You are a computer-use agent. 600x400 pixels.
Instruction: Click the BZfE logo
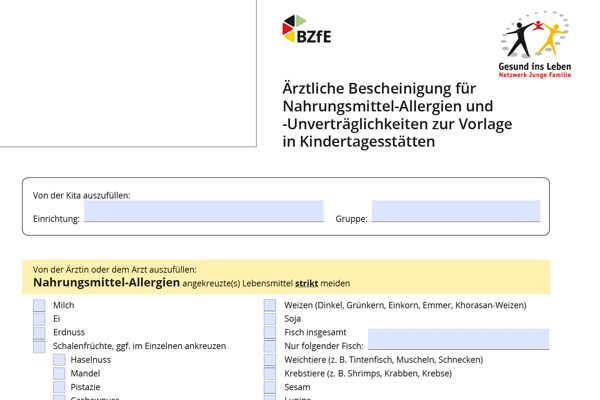point(306,30)
